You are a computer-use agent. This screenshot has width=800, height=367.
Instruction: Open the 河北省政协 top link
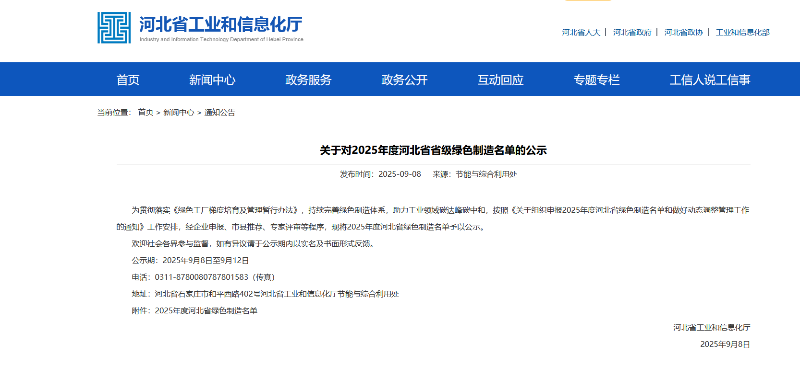[x=683, y=32]
